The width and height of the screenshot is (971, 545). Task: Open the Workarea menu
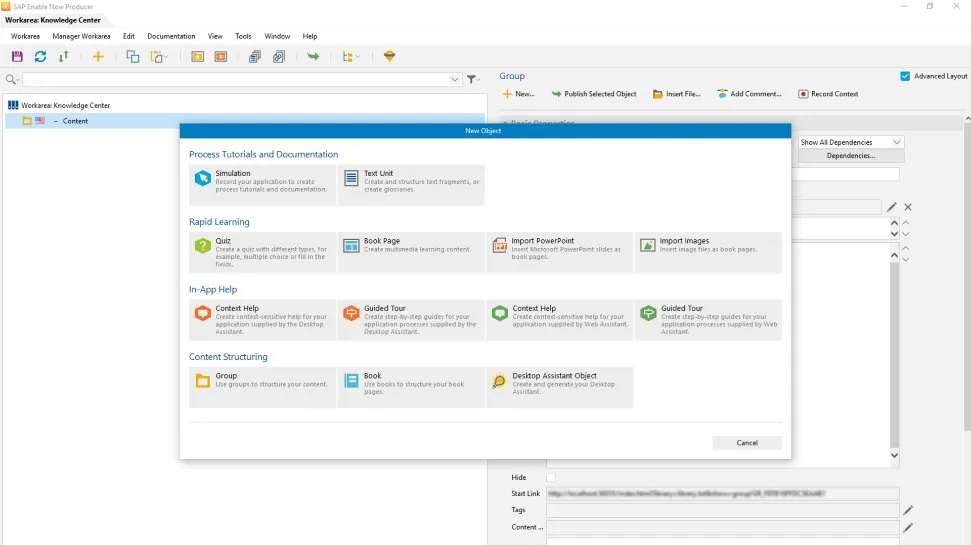click(x=25, y=36)
